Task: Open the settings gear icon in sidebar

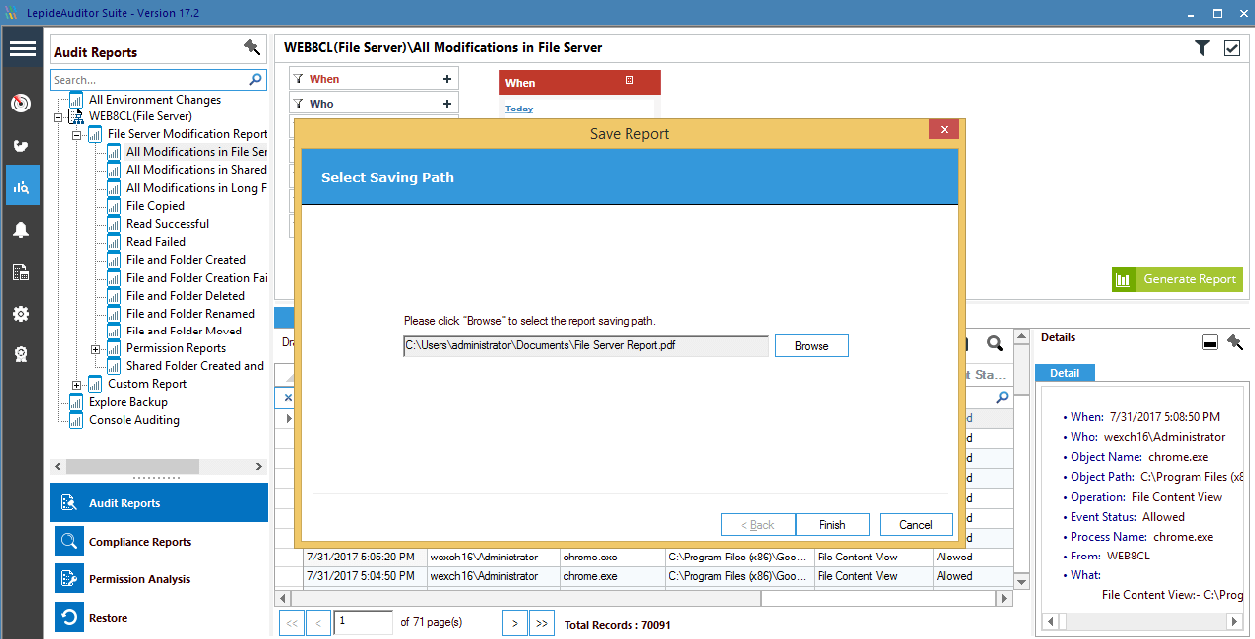Action: [x=21, y=314]
